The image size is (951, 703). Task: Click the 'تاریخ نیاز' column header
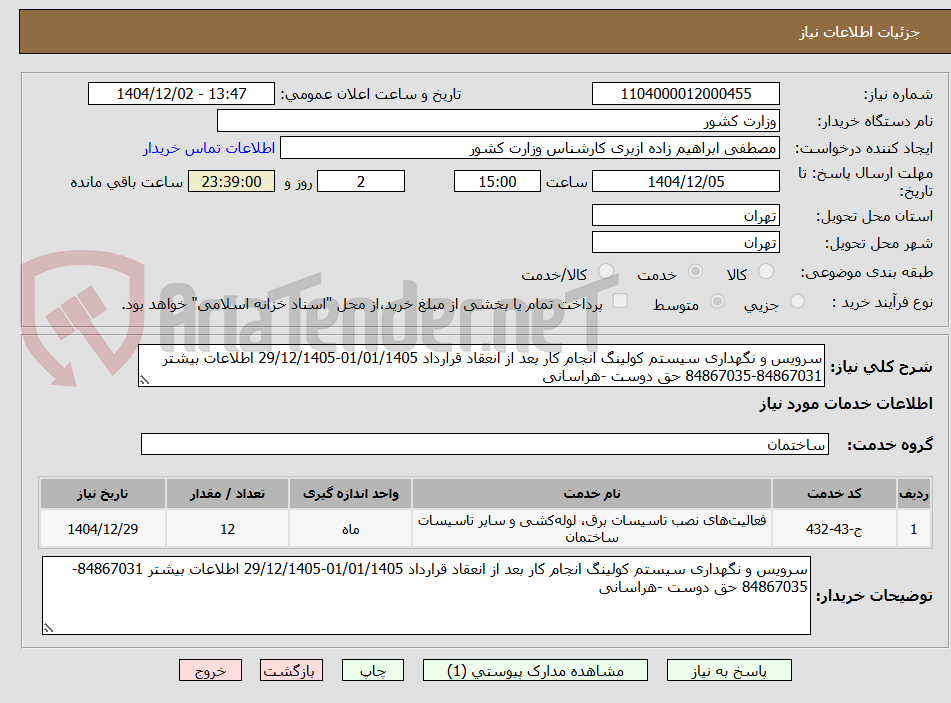(x=102, y=494)
